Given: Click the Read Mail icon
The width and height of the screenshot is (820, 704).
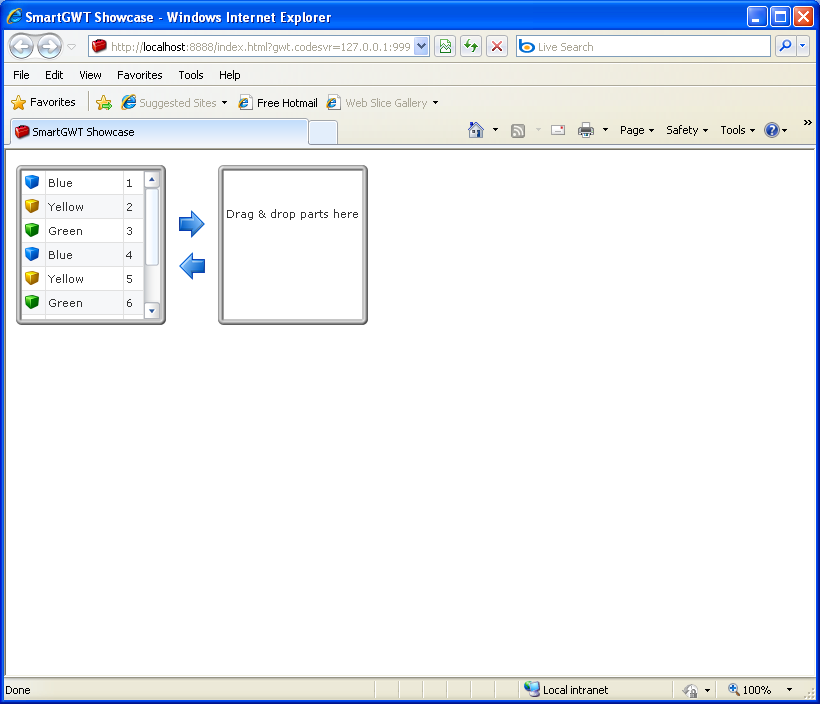Looking at the screenshot, I should pyautogui.click(x=558, y=130).
